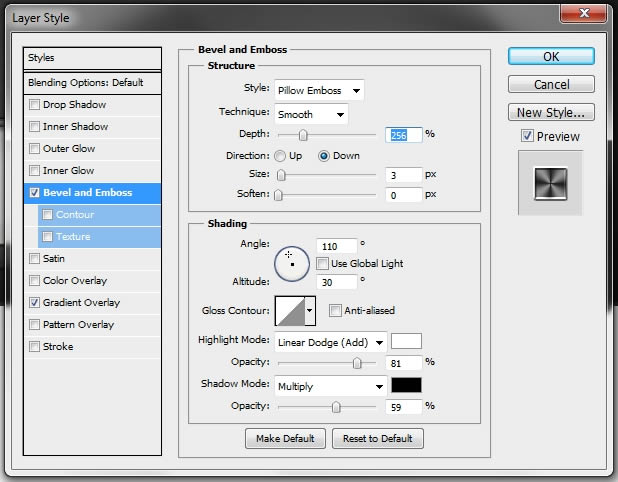Uncheck the Gradient Overlay checkbox

click(x=35, y=303)
